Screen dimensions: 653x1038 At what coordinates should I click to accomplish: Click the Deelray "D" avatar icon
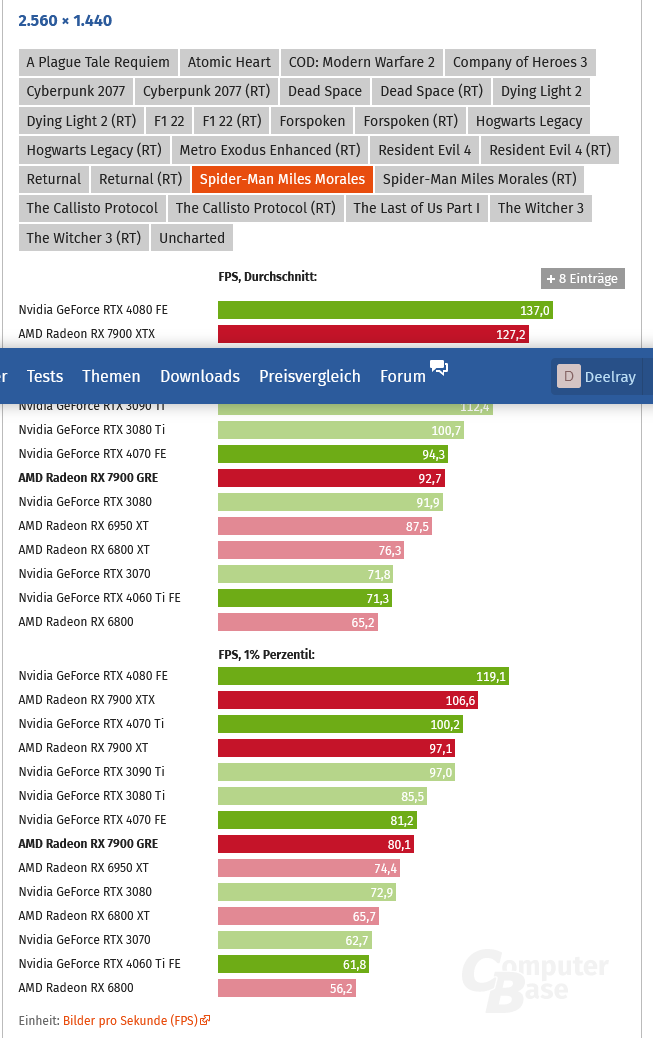tap(569, 377)
